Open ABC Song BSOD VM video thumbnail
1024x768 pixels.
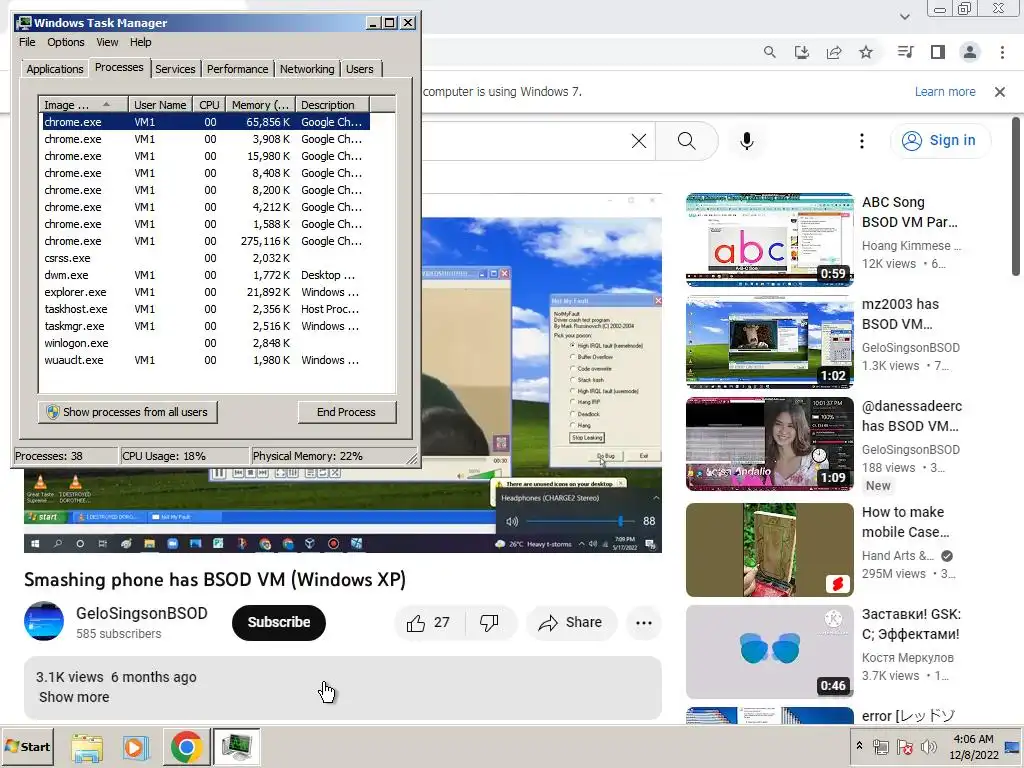pyautogui.click(x=770, y=240)
